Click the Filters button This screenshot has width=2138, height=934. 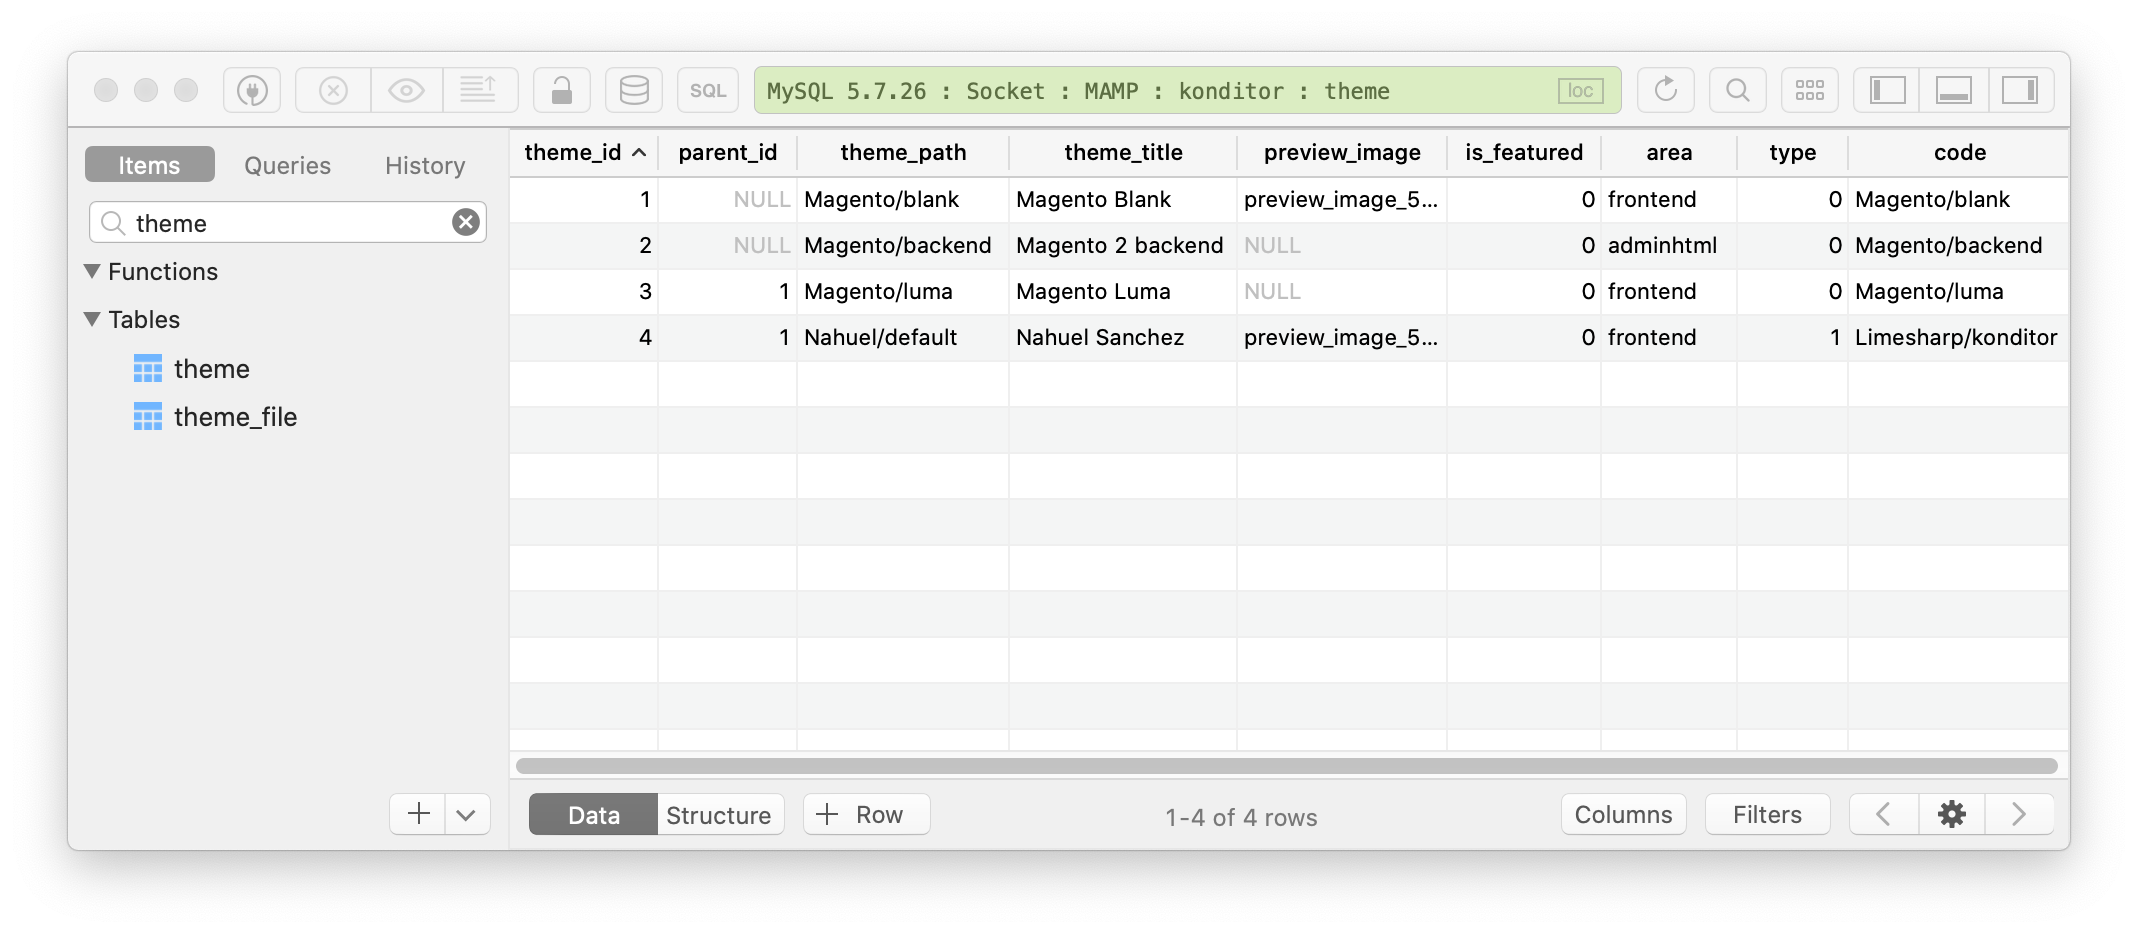point(1768,815)
